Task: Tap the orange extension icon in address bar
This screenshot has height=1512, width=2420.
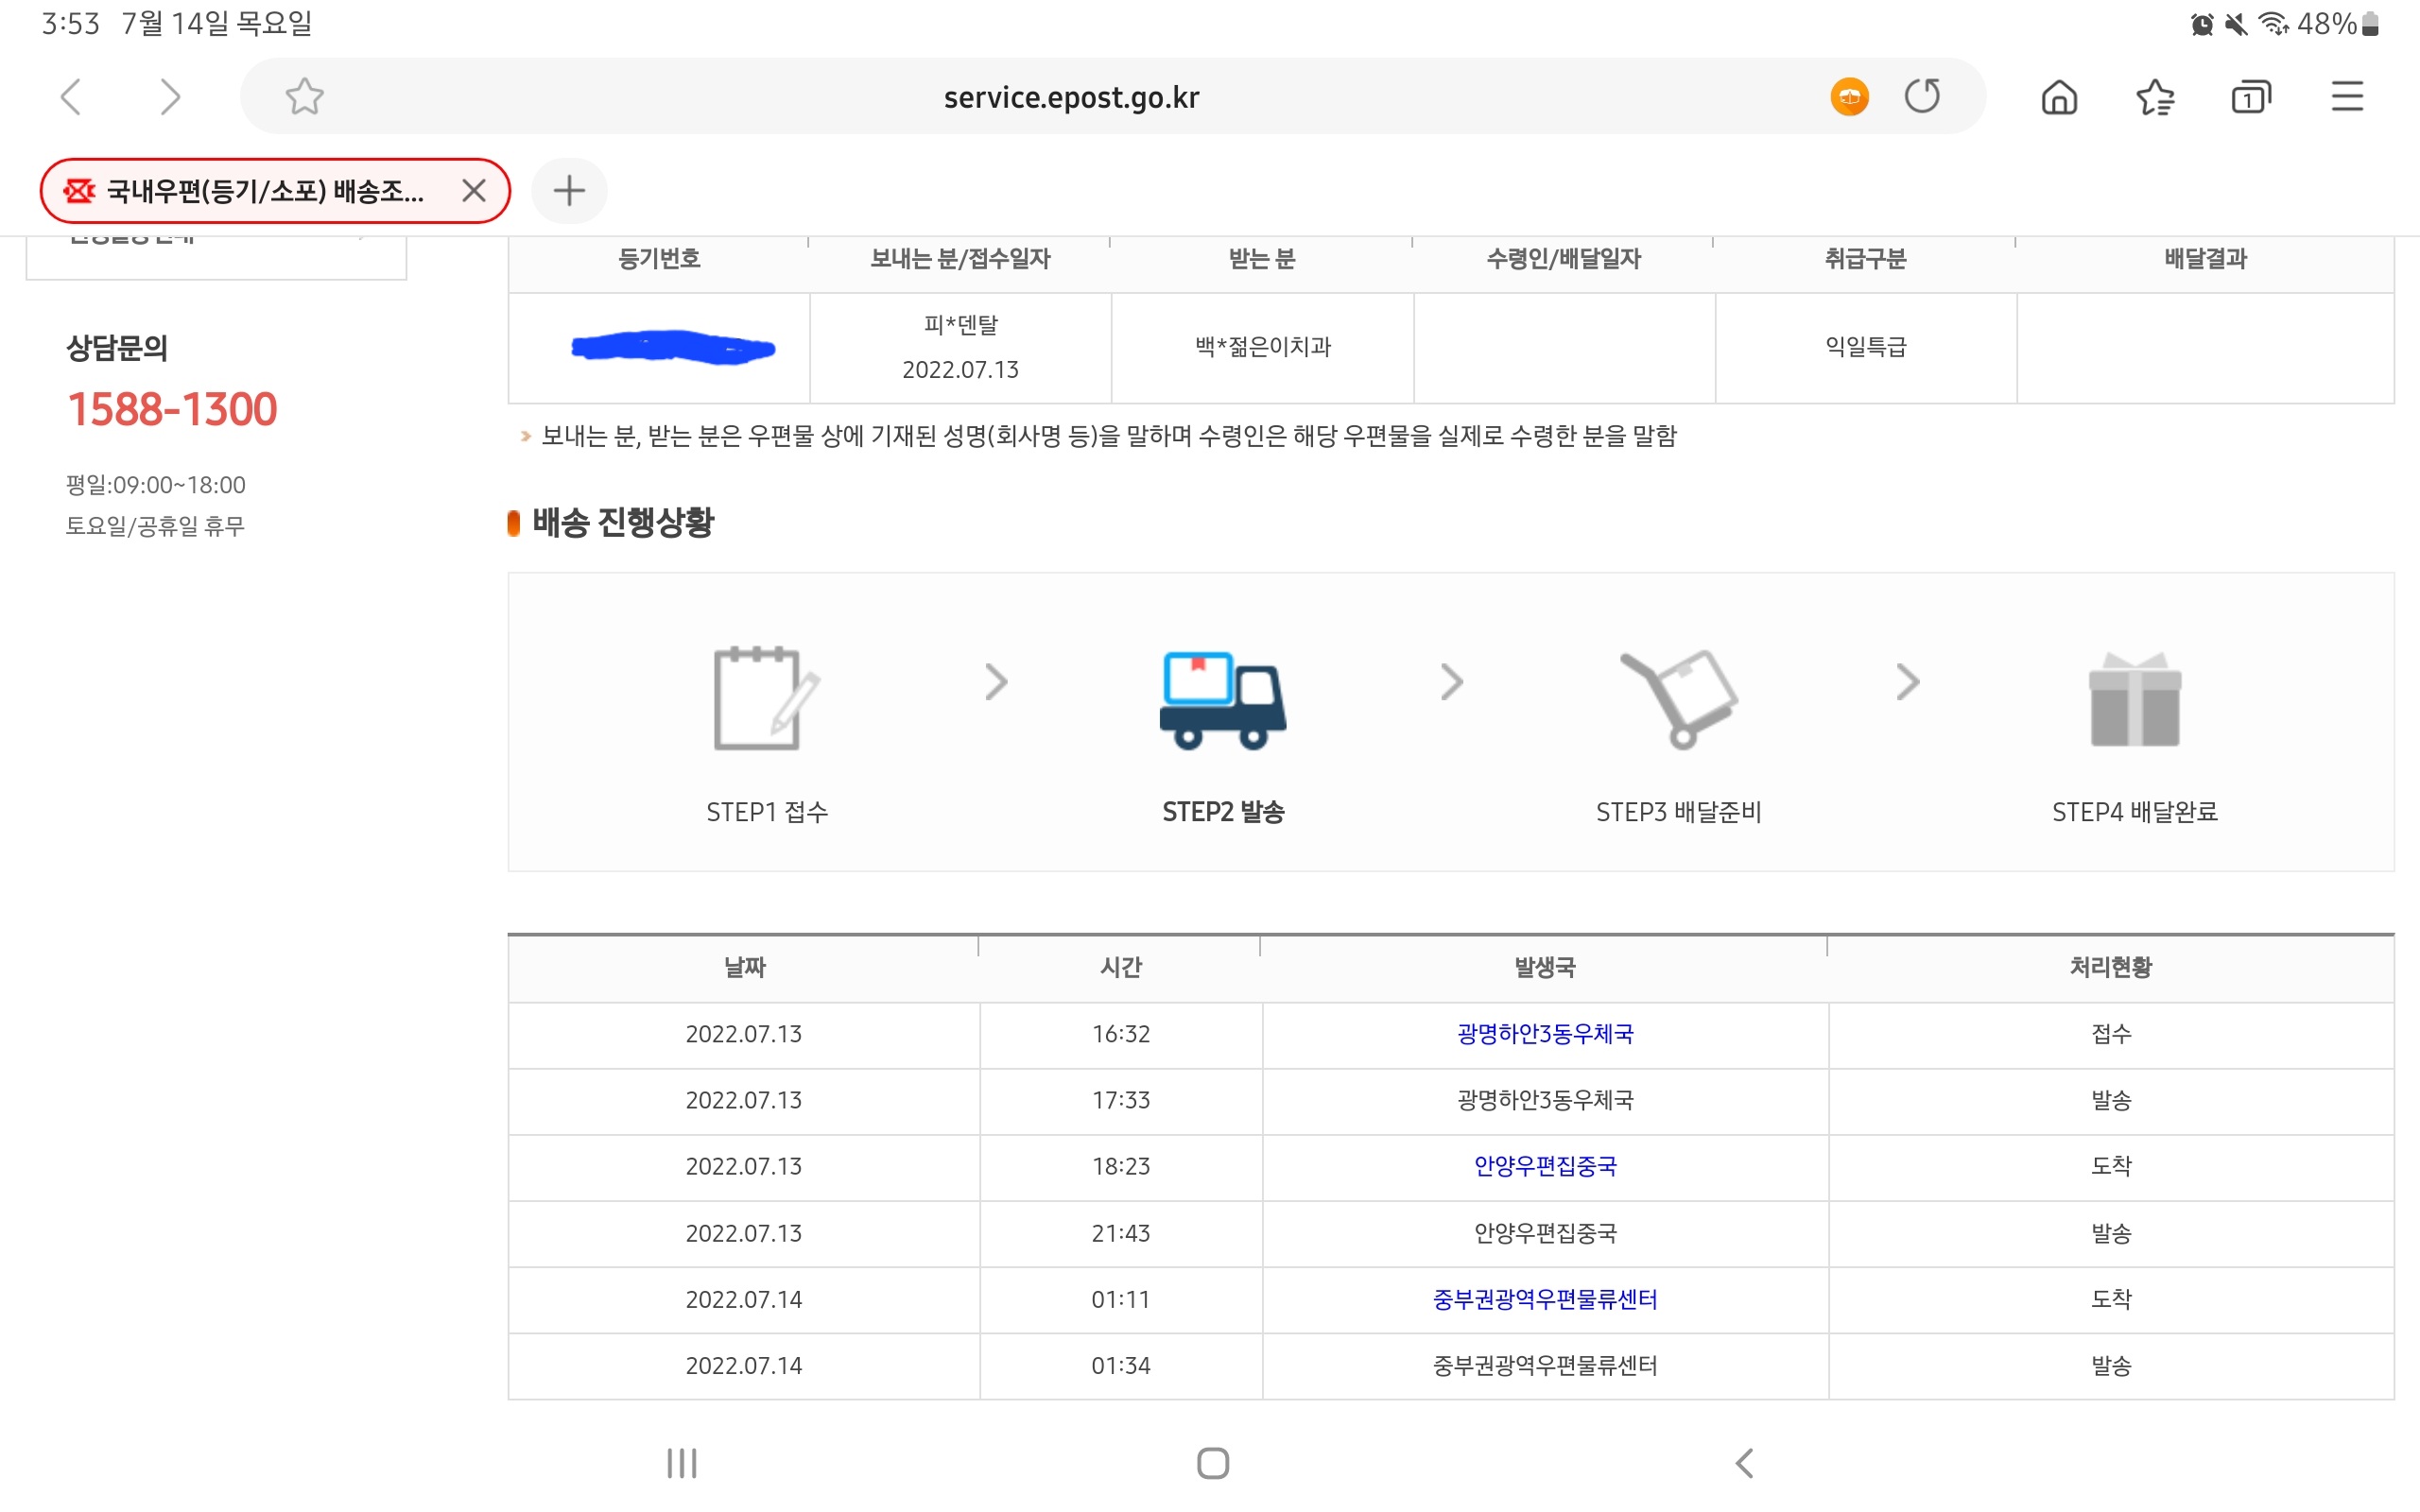Action: tap(1849, 97)
